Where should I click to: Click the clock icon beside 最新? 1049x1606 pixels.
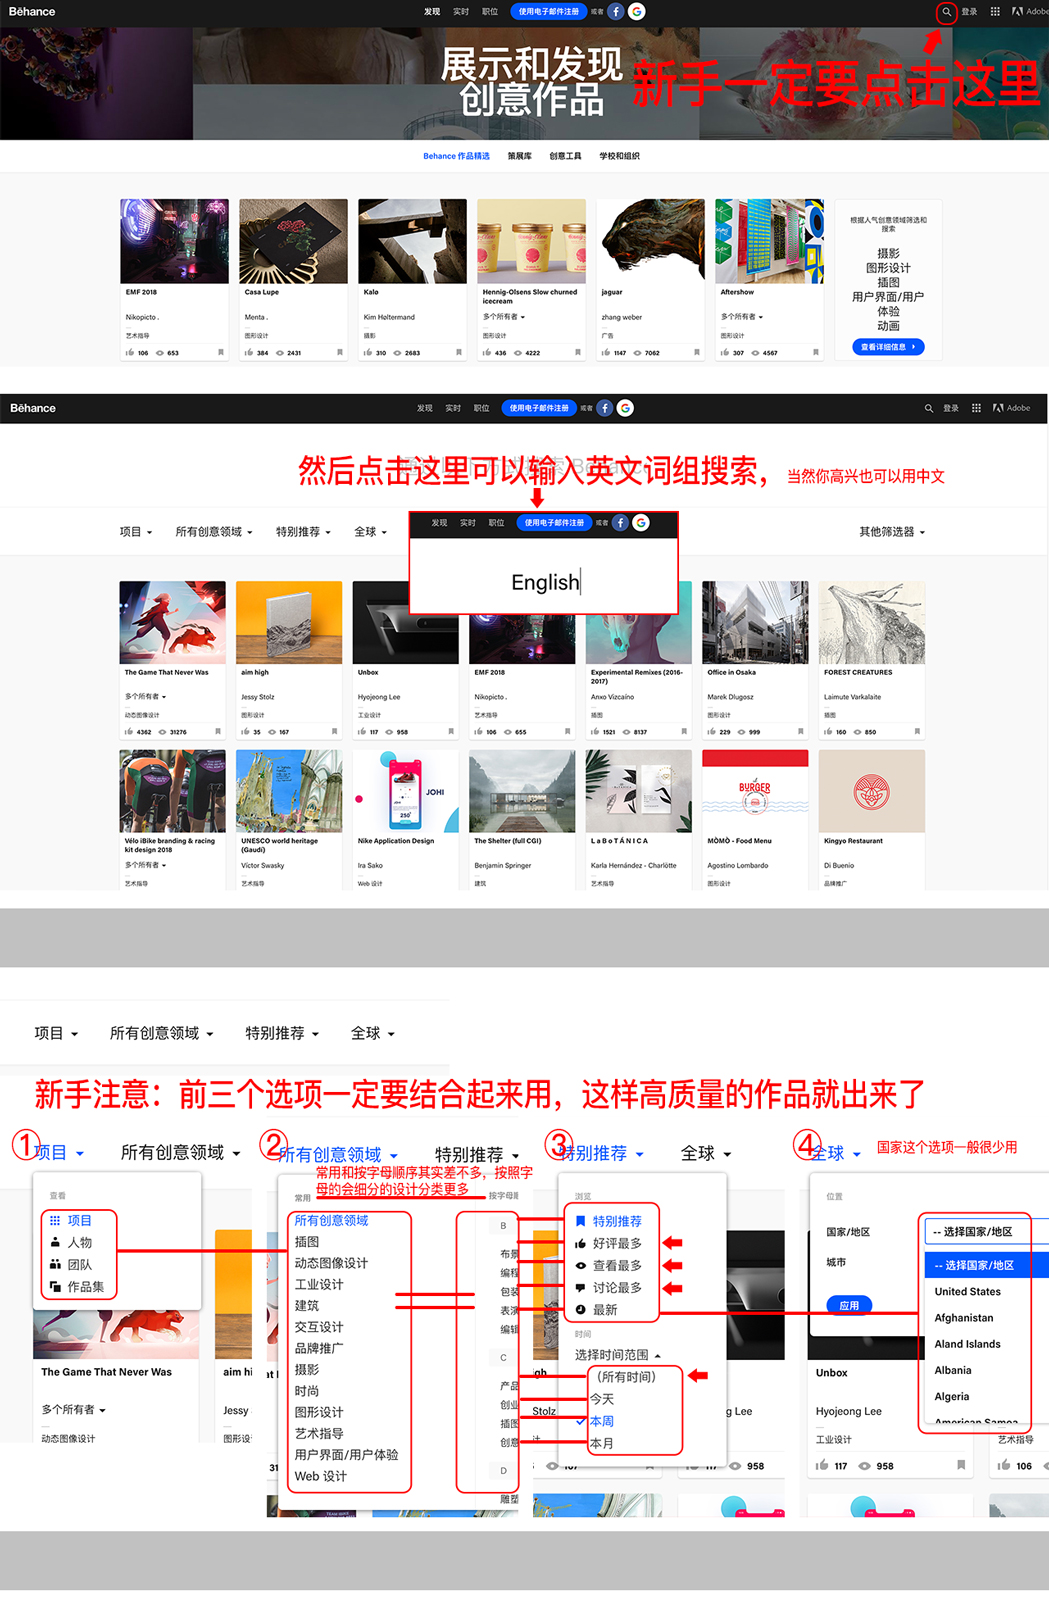pyautogui.click(x=580, y=1309)
